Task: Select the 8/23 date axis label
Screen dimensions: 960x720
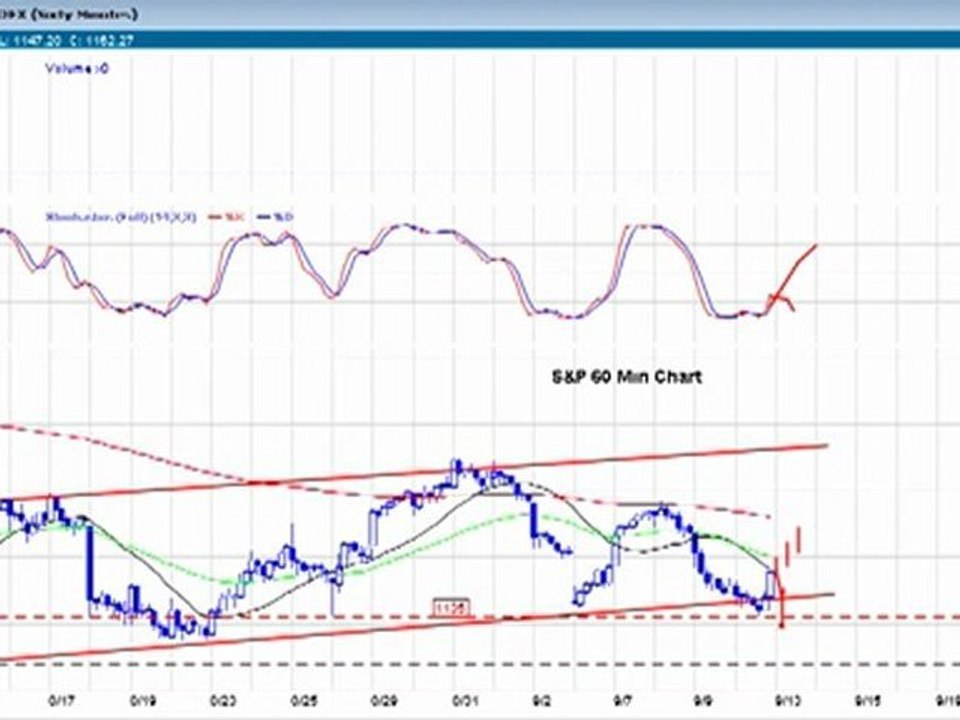Action: tap(223, 700)
